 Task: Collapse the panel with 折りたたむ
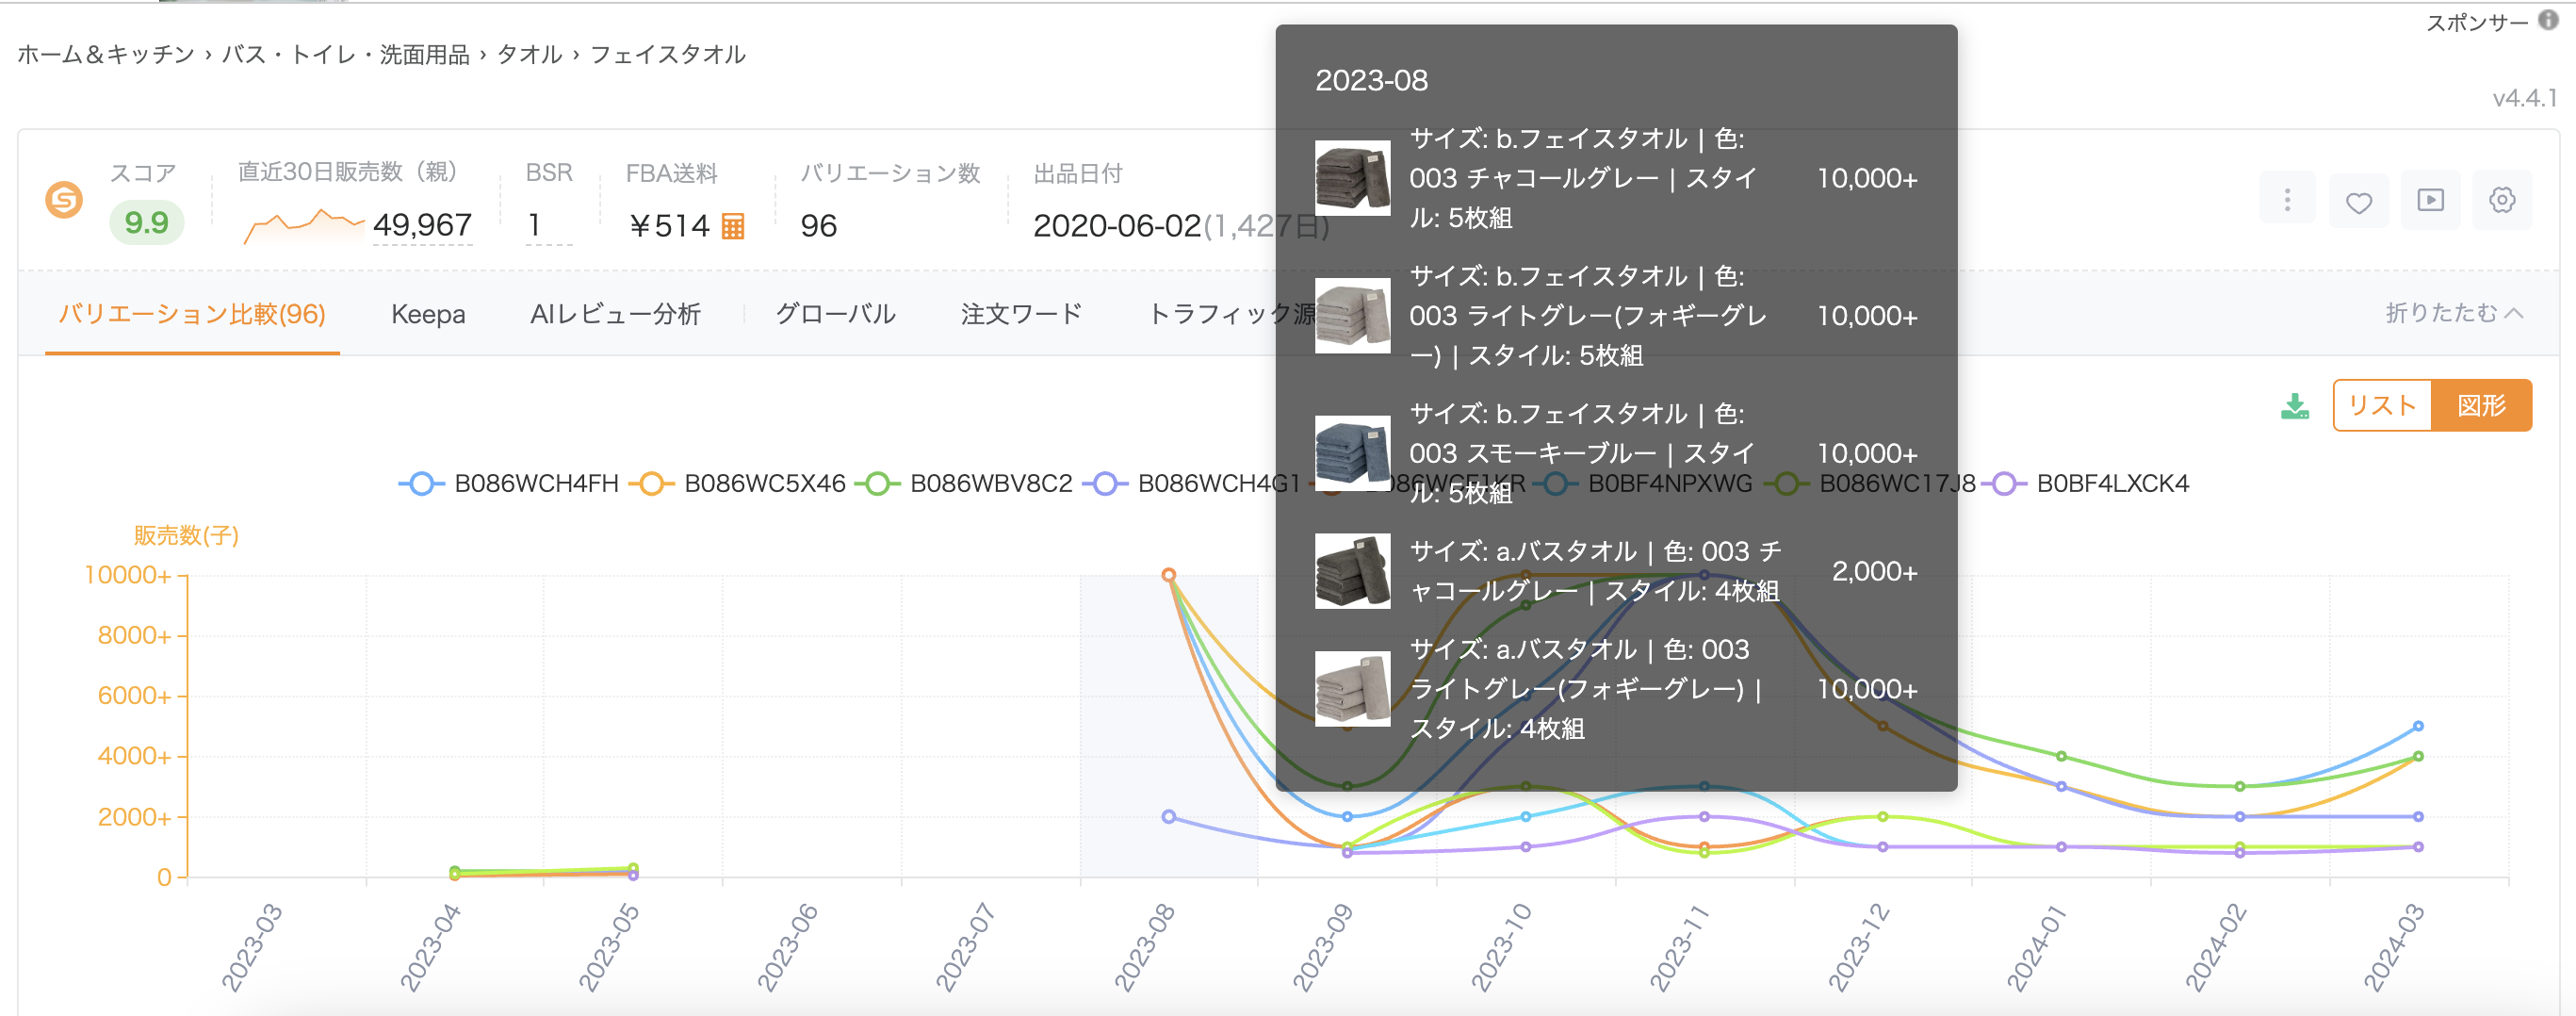[2455, 313]
